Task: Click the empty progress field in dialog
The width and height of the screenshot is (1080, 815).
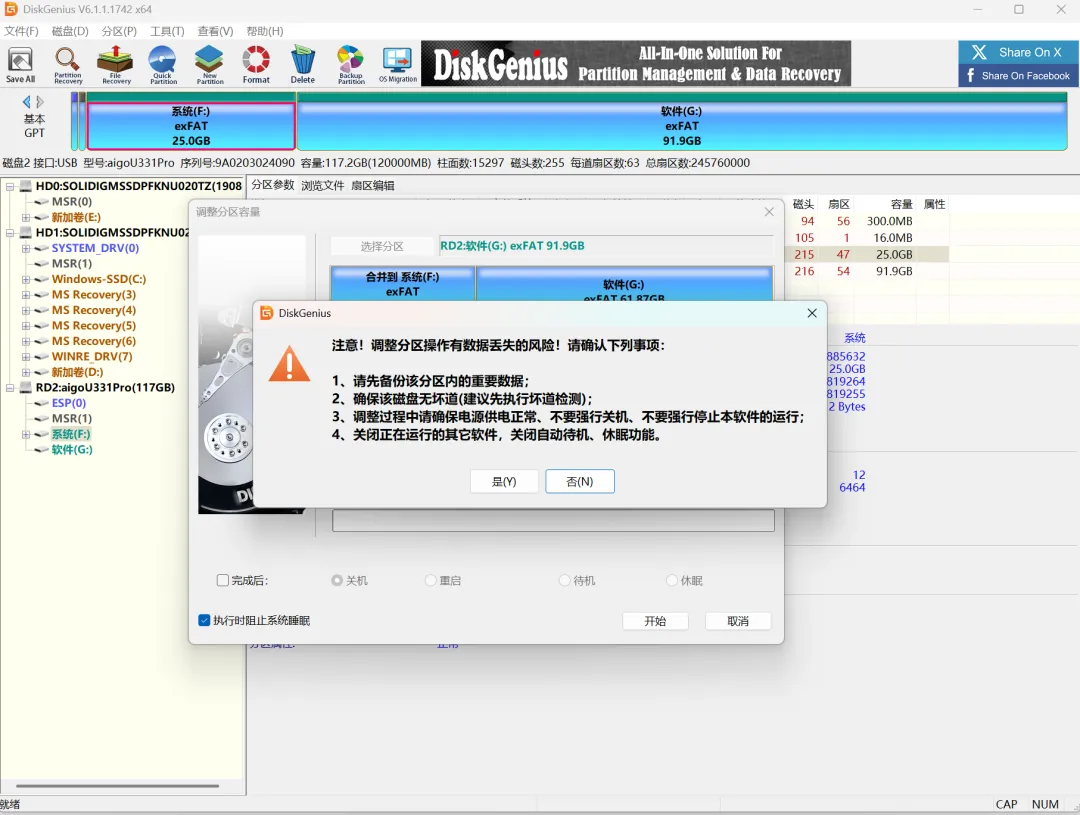Action: click(x=553, y=520)
